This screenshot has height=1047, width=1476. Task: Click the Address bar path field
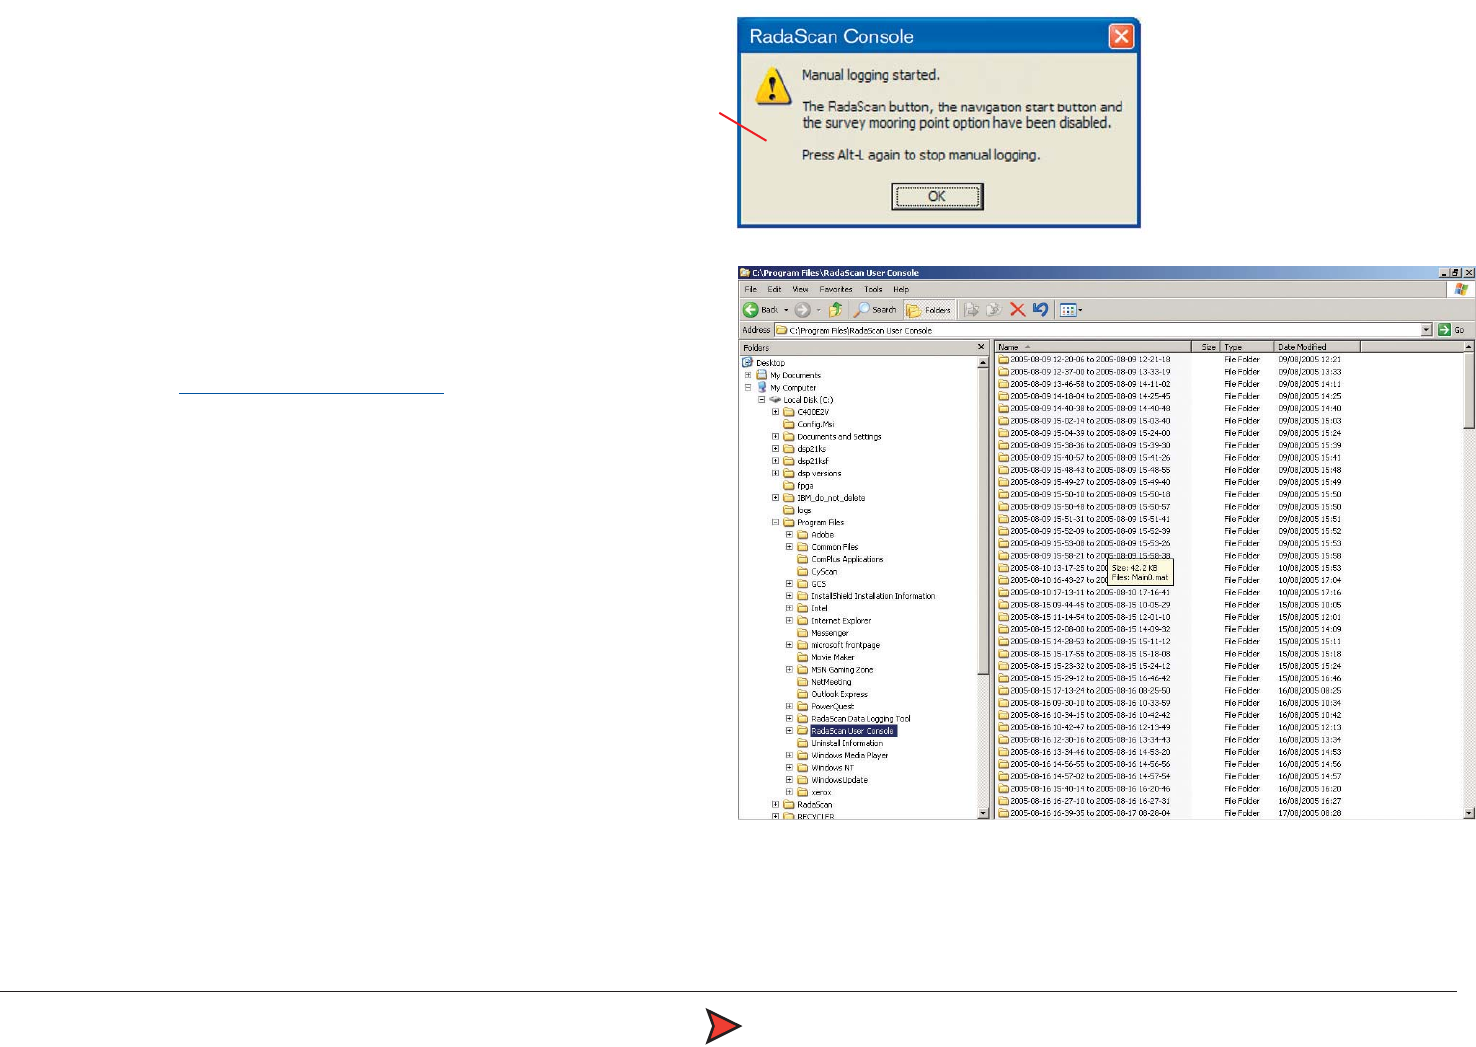pyautogui.click(x=1098, y=330)
